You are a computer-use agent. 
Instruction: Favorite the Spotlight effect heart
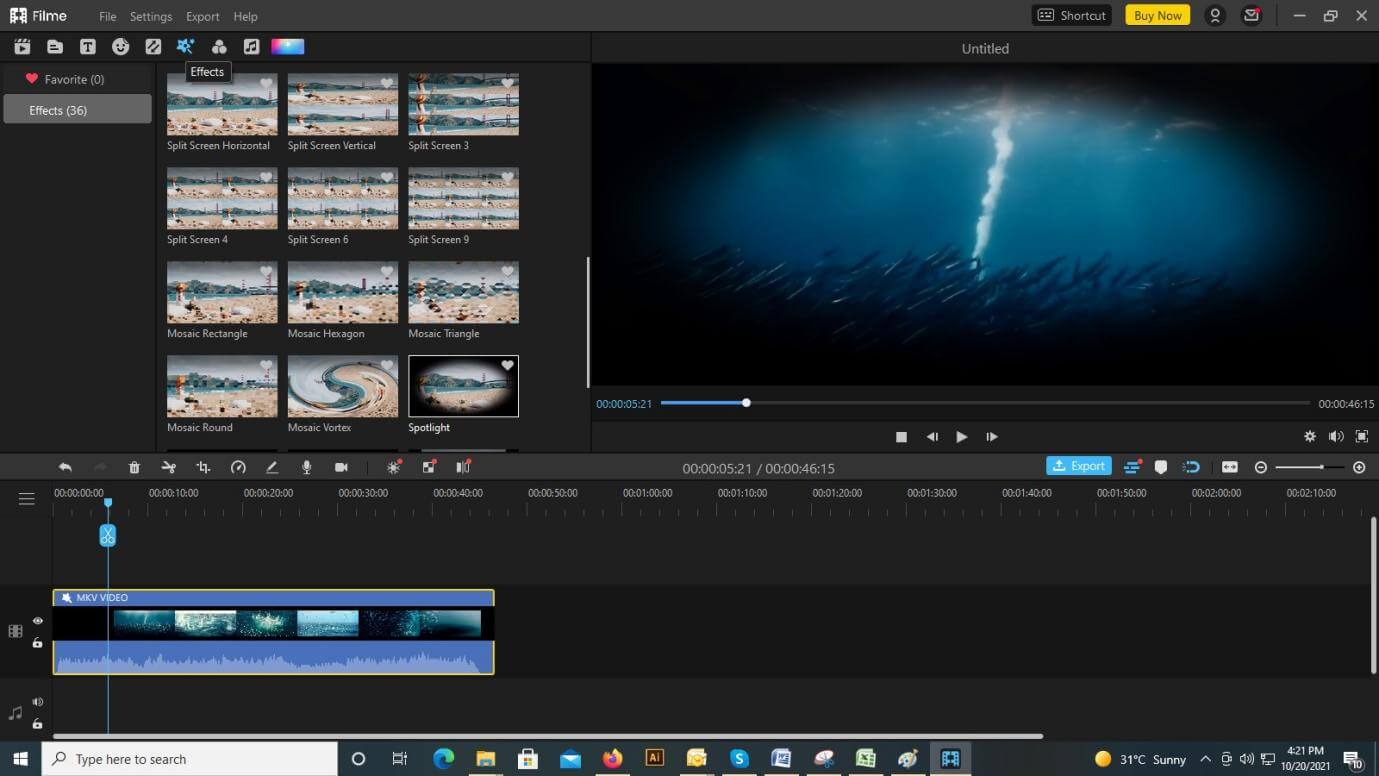pyautogui.click(x=508, y=366)
